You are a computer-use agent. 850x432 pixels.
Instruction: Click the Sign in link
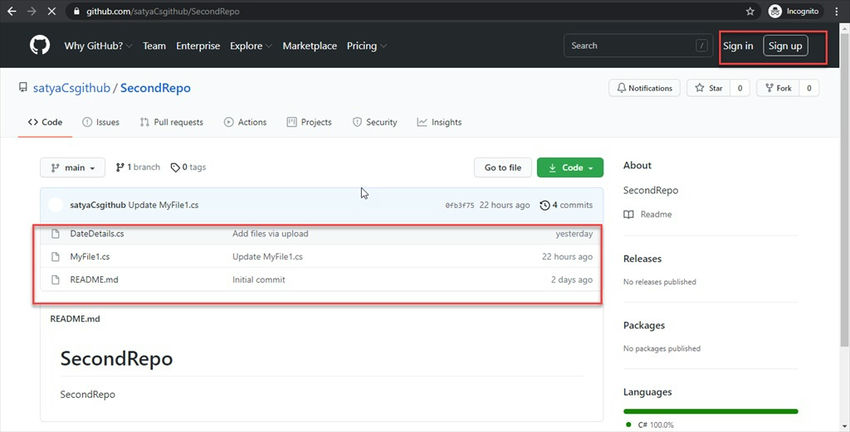[738, 46]
